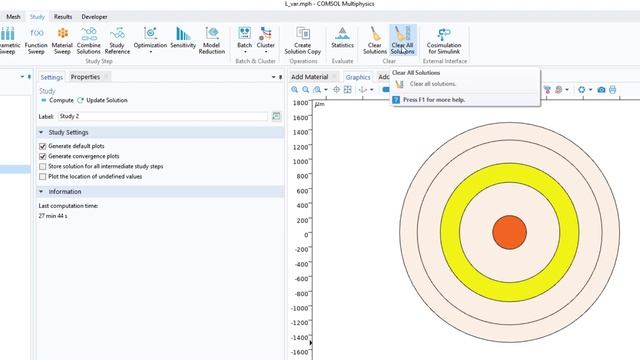This screenshot has height=360, width=640.
Task: Select the Graphics tab
Action: coord(358,77)
